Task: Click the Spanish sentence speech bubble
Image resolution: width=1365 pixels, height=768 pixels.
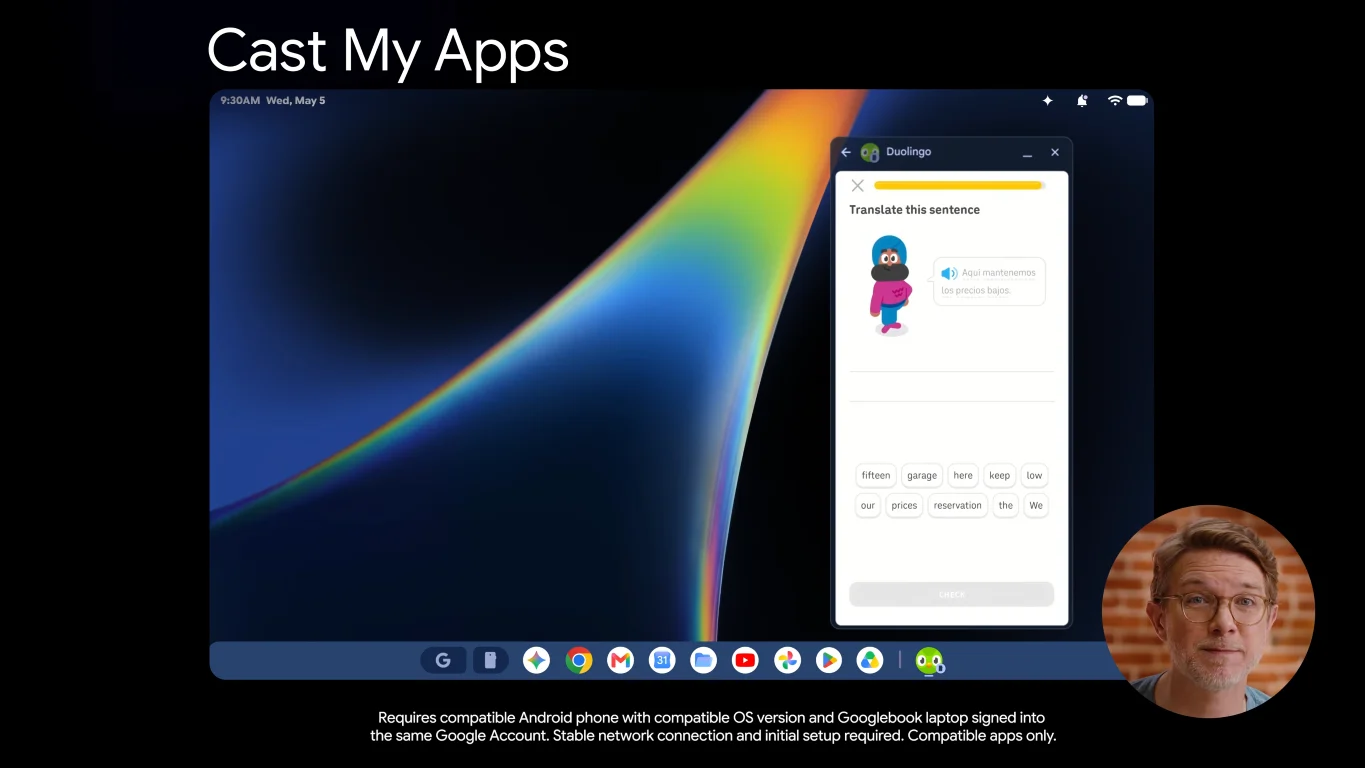Action: click(x=989, y=281)
